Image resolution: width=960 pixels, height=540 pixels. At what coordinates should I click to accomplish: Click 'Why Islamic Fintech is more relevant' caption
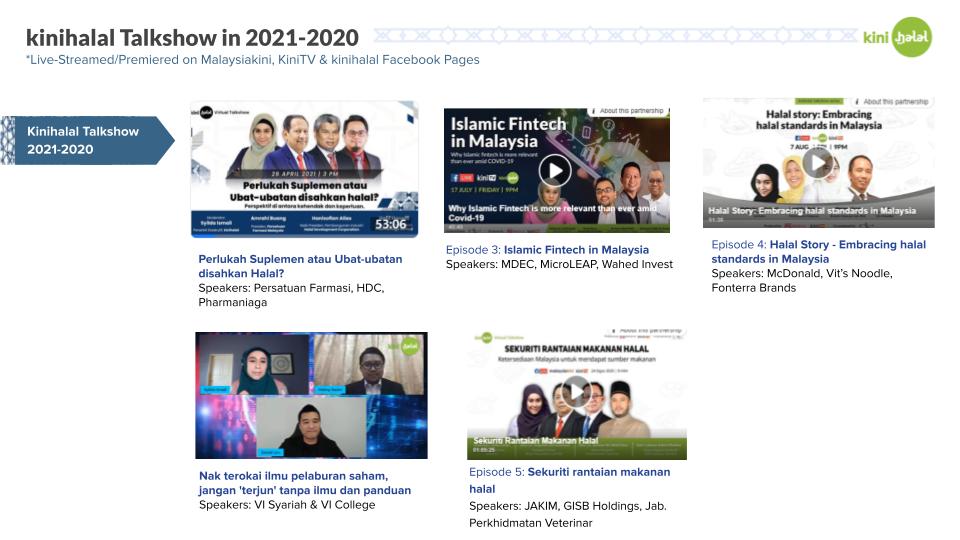pyautogui.click(x=552, y=212)
